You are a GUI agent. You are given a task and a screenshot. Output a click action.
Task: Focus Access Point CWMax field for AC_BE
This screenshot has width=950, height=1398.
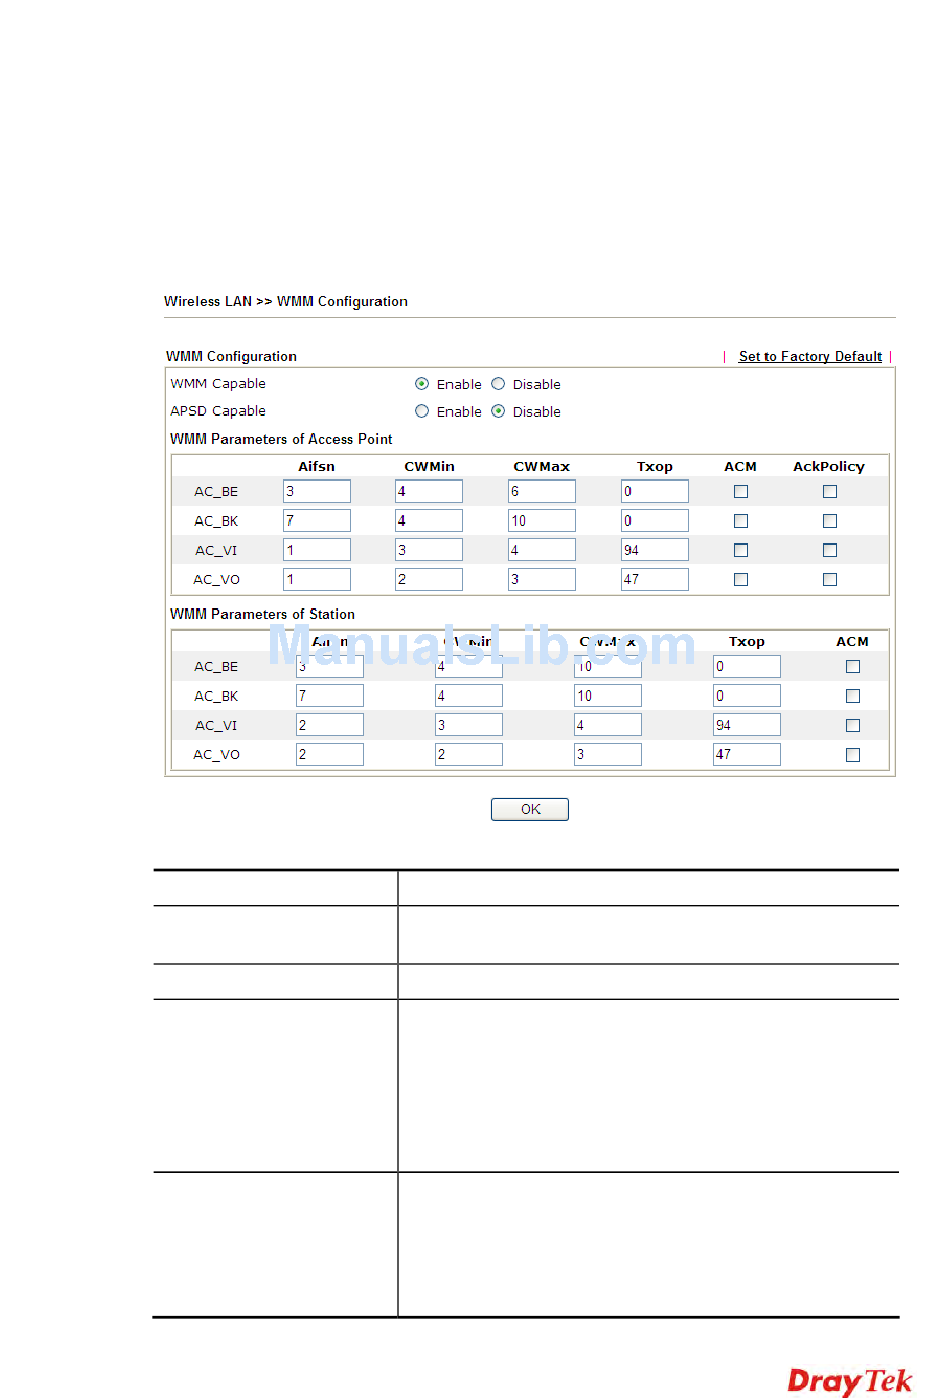coord(542,491)
